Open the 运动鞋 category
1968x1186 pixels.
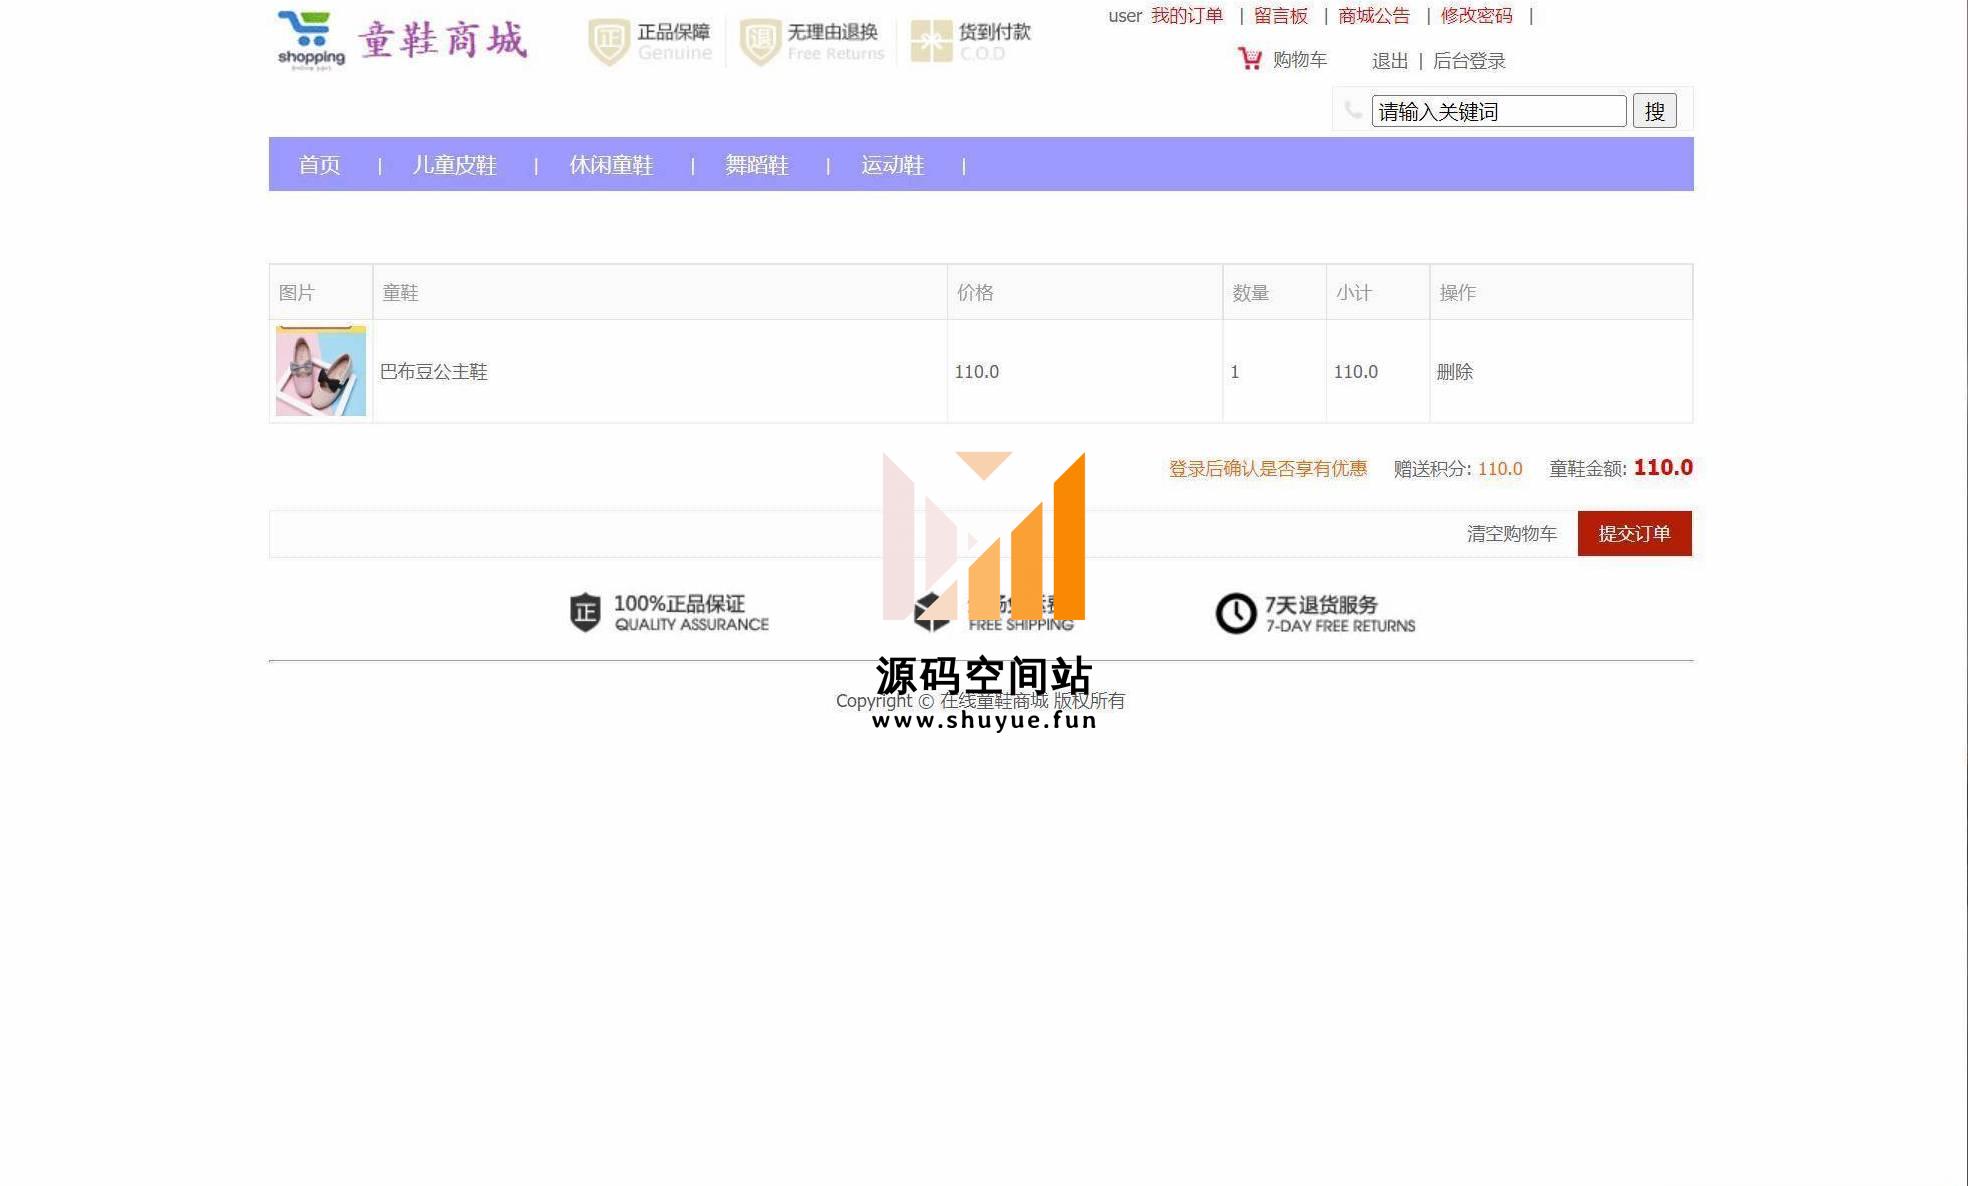tap(893, 165)
